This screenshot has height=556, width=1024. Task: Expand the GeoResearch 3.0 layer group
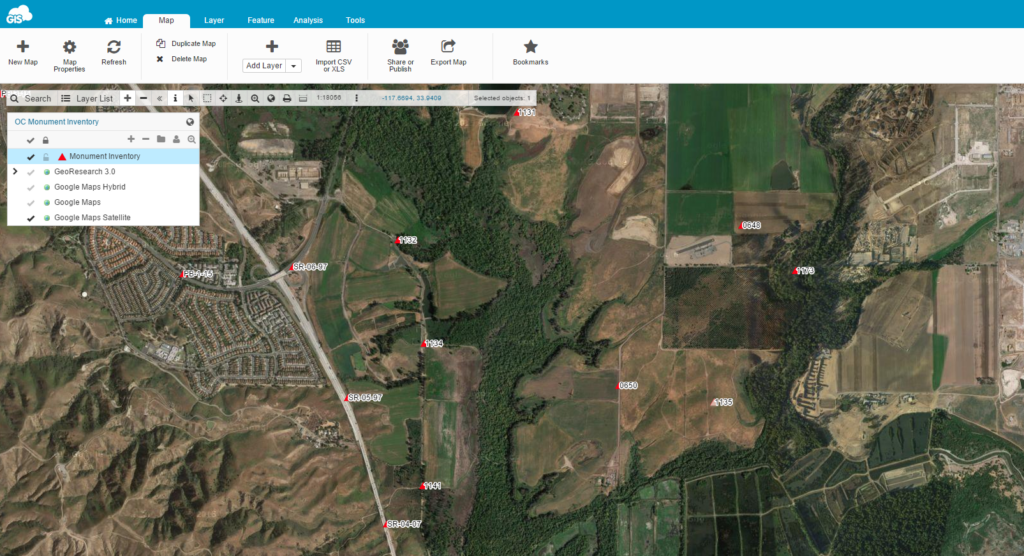[x=15, y=172]
